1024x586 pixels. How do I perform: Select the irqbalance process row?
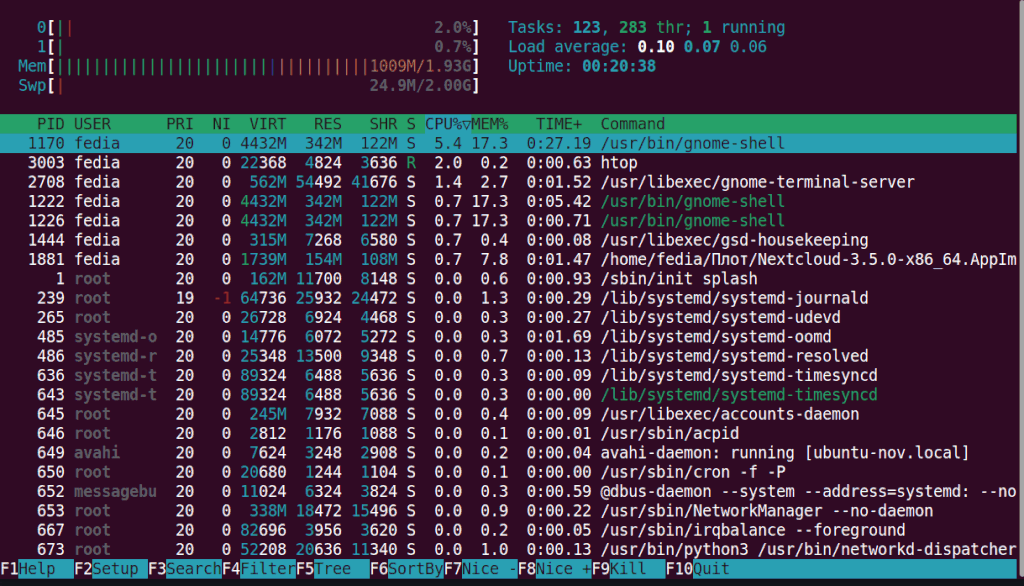tap(508, 530)
